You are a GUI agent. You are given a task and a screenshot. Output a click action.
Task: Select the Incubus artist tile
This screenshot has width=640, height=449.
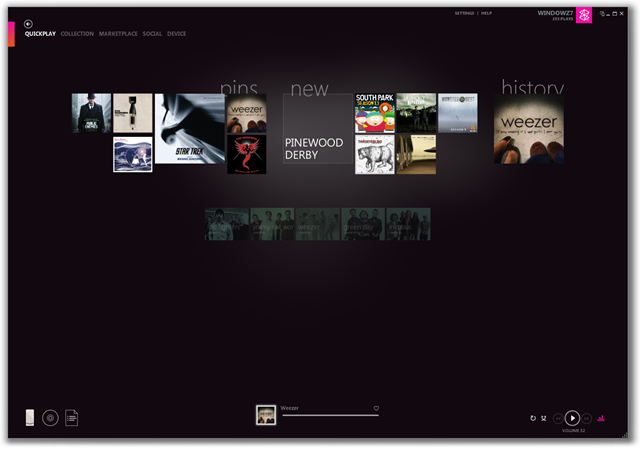[408, 224]
